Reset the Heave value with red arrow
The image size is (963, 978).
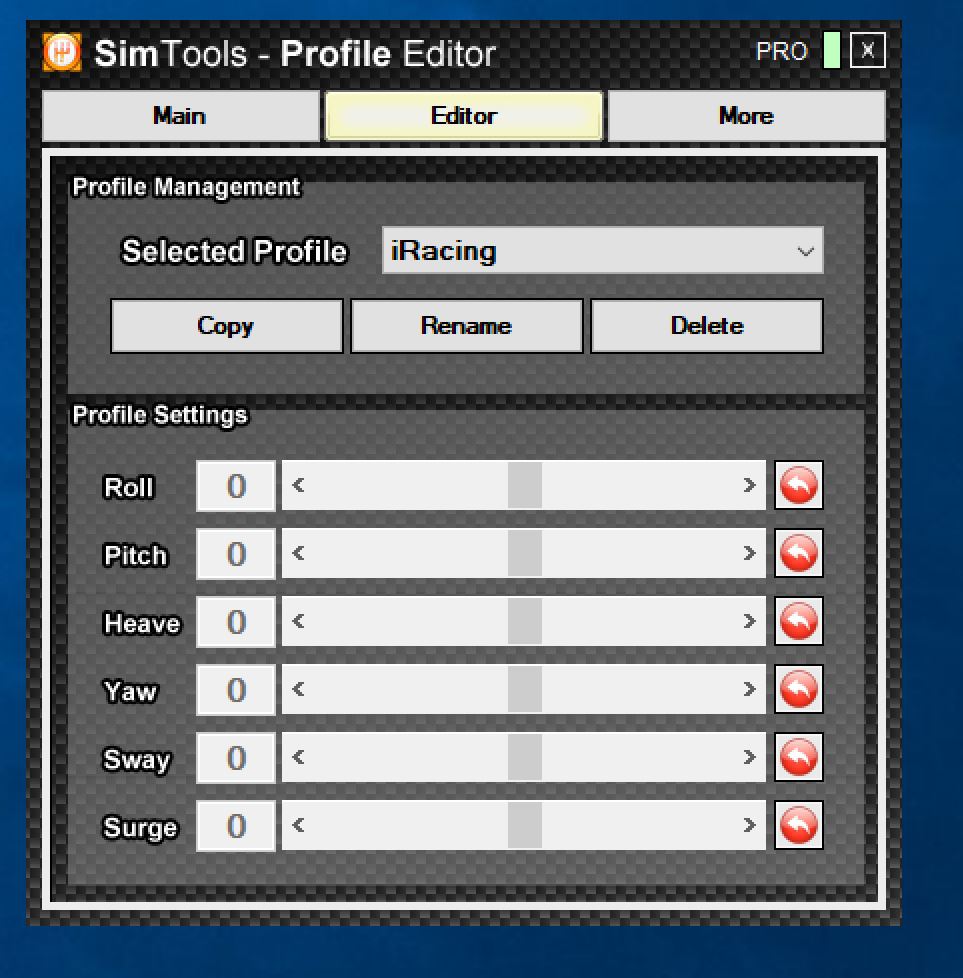click(x=799, y=622)
